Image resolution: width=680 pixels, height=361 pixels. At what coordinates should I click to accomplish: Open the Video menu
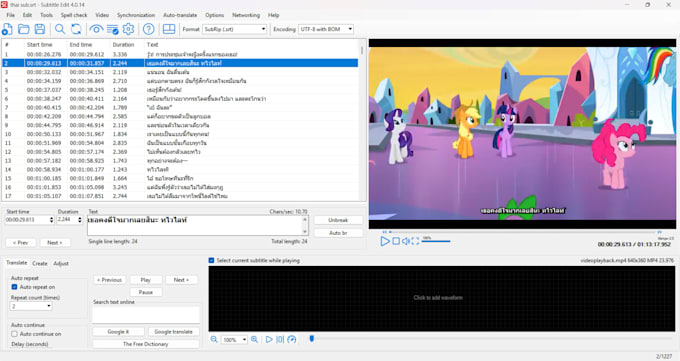[102, 15]
